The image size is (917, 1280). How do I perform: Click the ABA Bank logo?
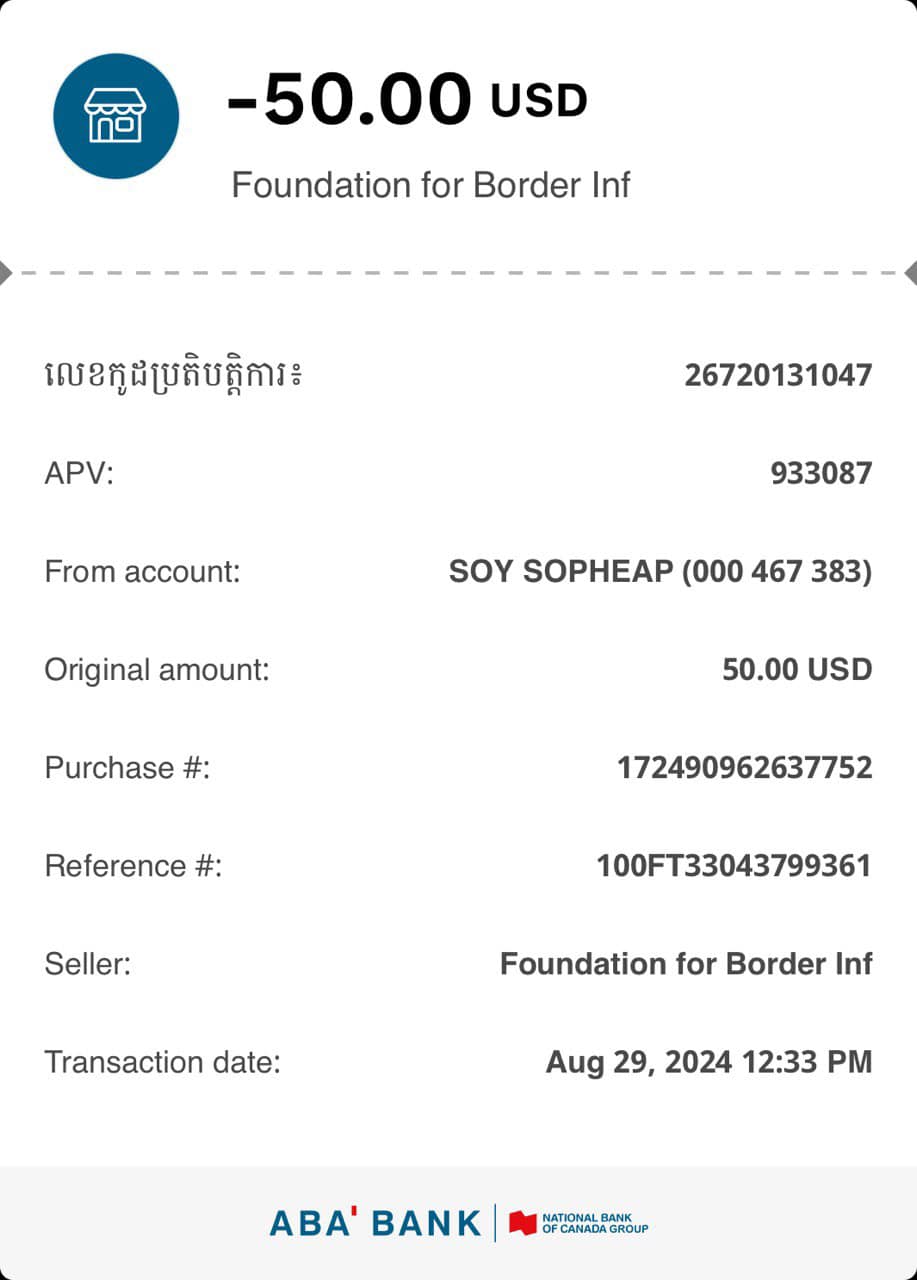pyautogui.click(x=375, y=1222)
